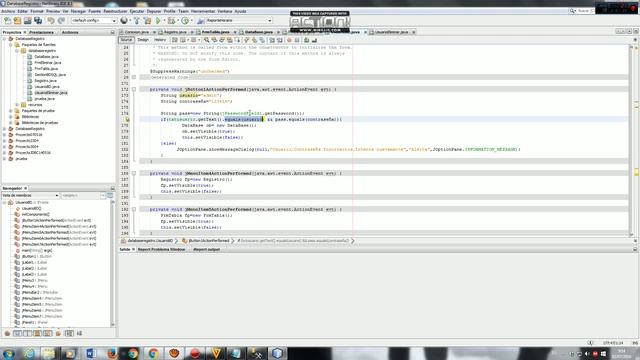The image size is (640, 360).
Task: Open the Ayuda menu
Action: (240, 11)
